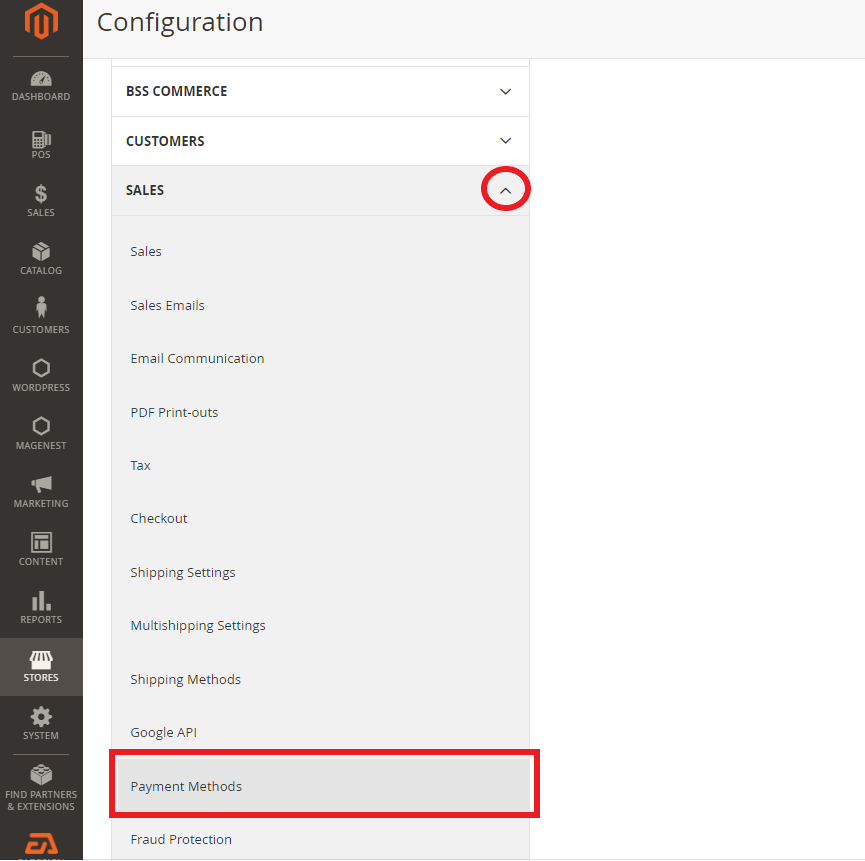Click the SALES section title in config

pos(145,190)
